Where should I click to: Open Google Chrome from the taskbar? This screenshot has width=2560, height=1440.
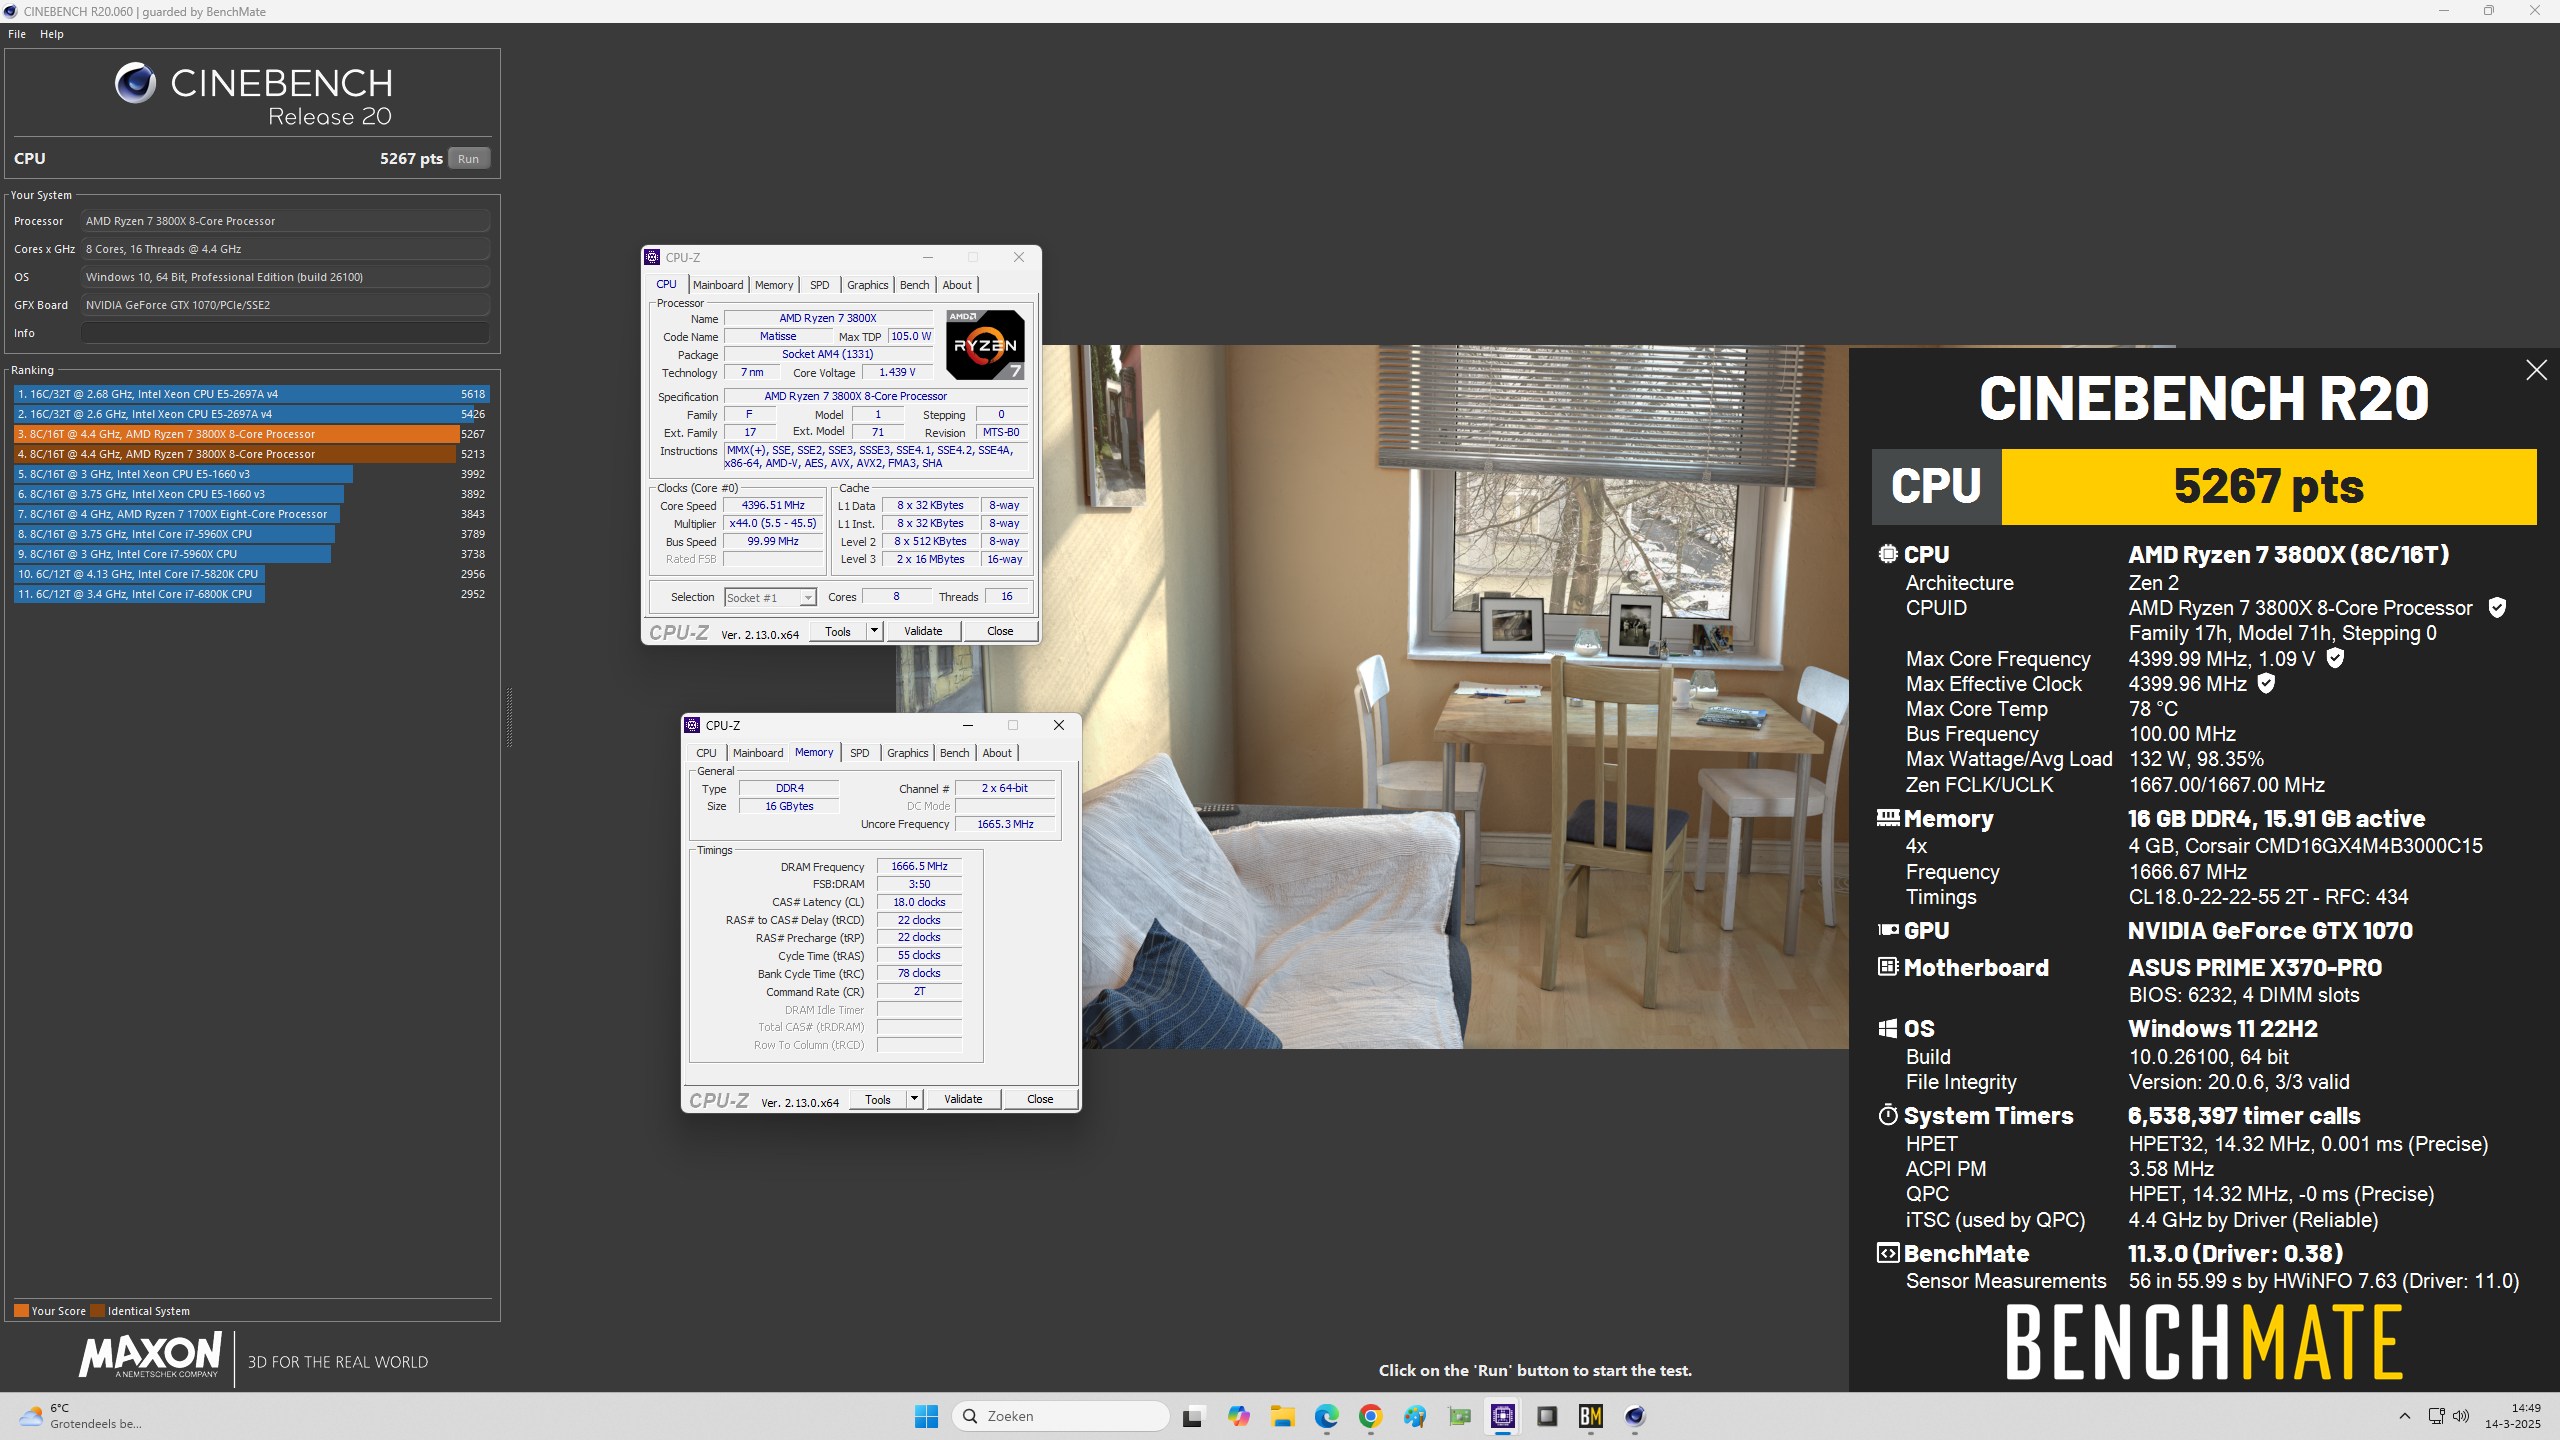tap(1370, 1416)
